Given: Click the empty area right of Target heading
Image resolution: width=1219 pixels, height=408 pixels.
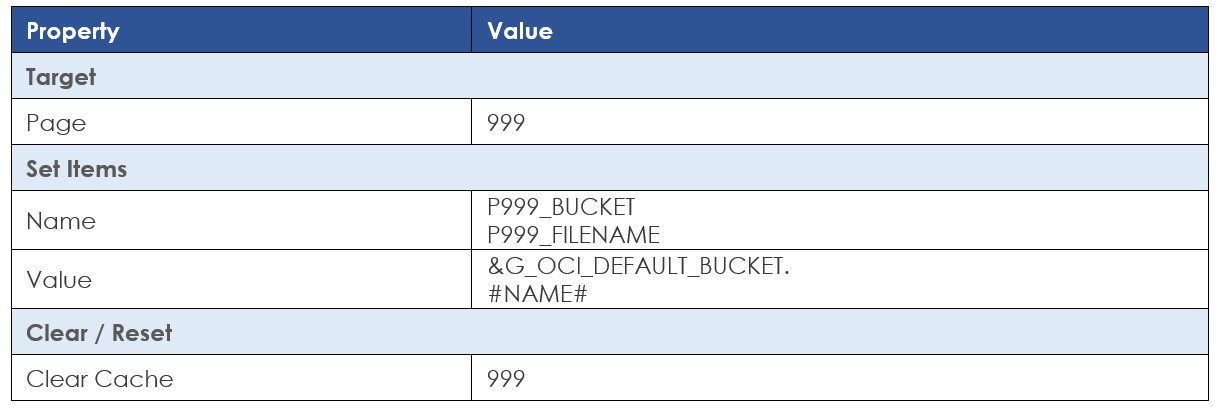Looking at the screenshot, I should pos(650,76).
